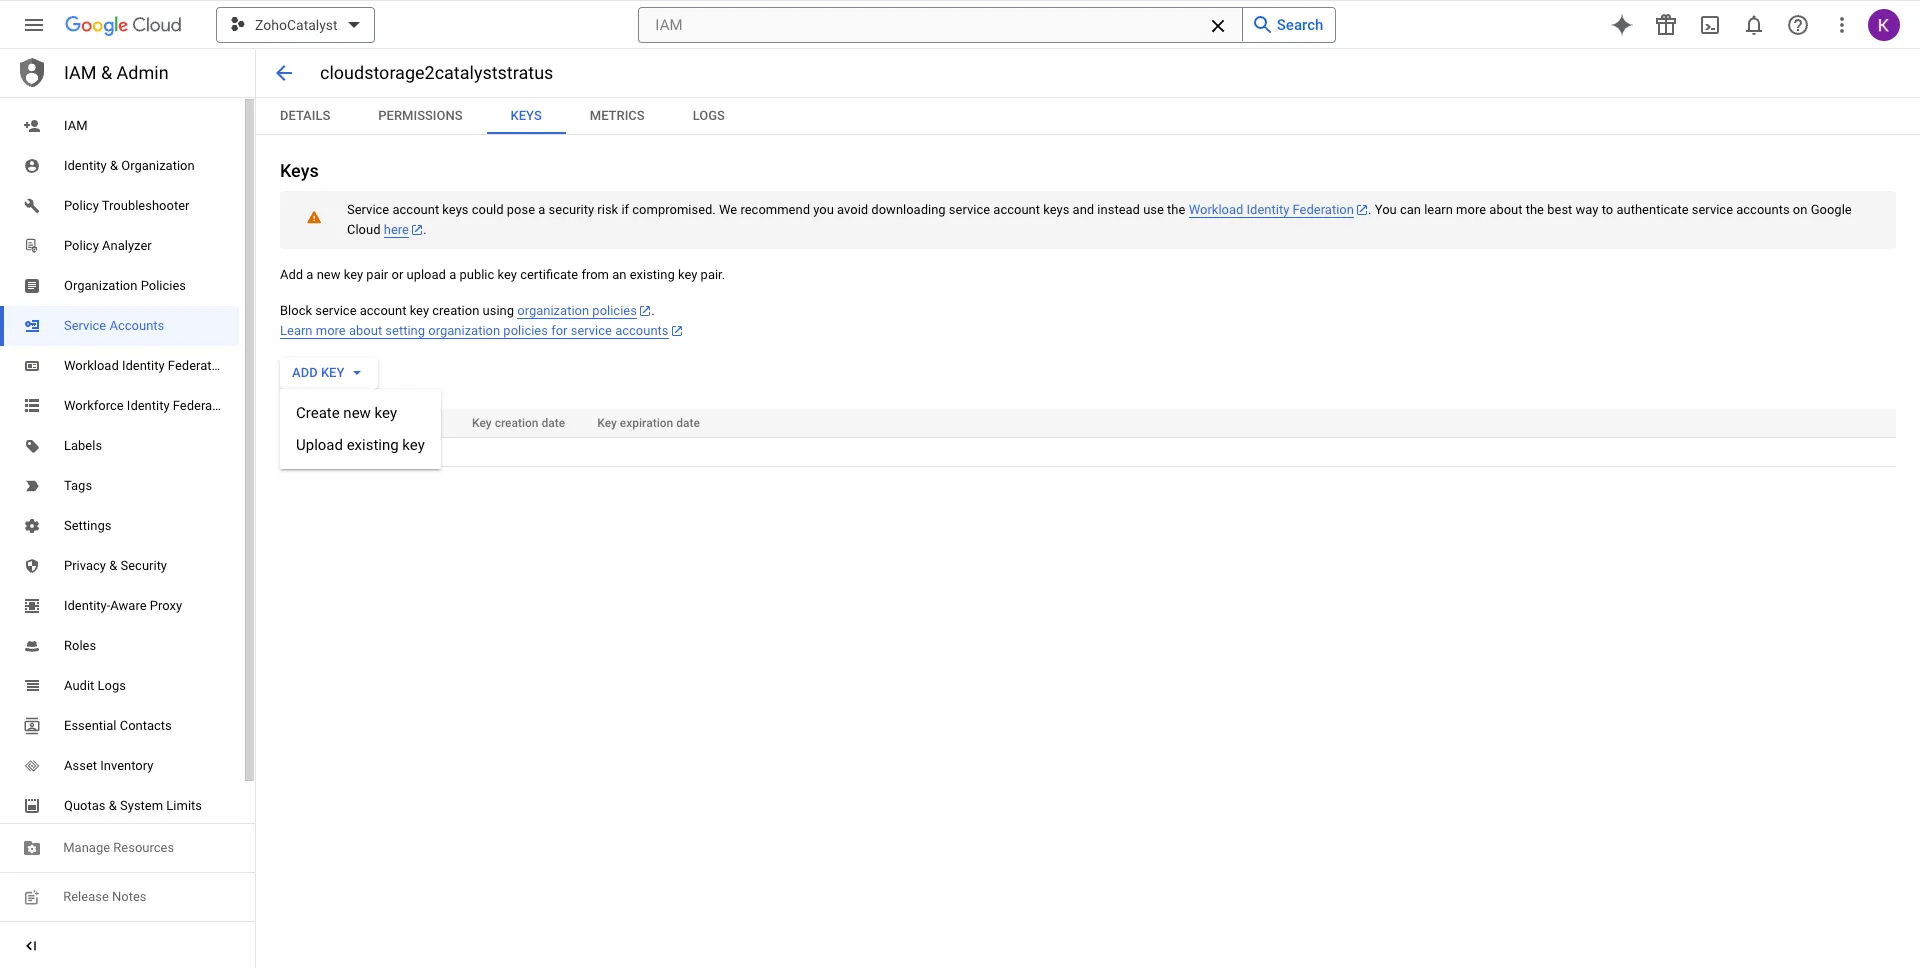Screen dimensions: 1920x968
Task: Open the ZohoCatalyst project selector dropdown
Action: [x=295, y=25]
